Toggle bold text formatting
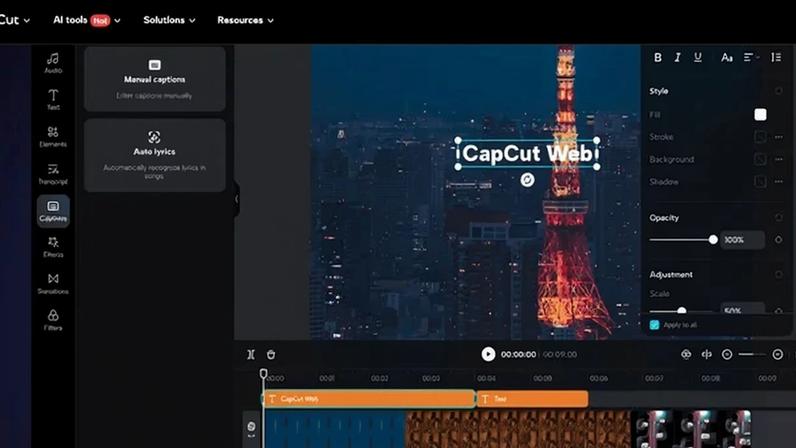Screen dimensions: 796x448 [x=658, y=57]
